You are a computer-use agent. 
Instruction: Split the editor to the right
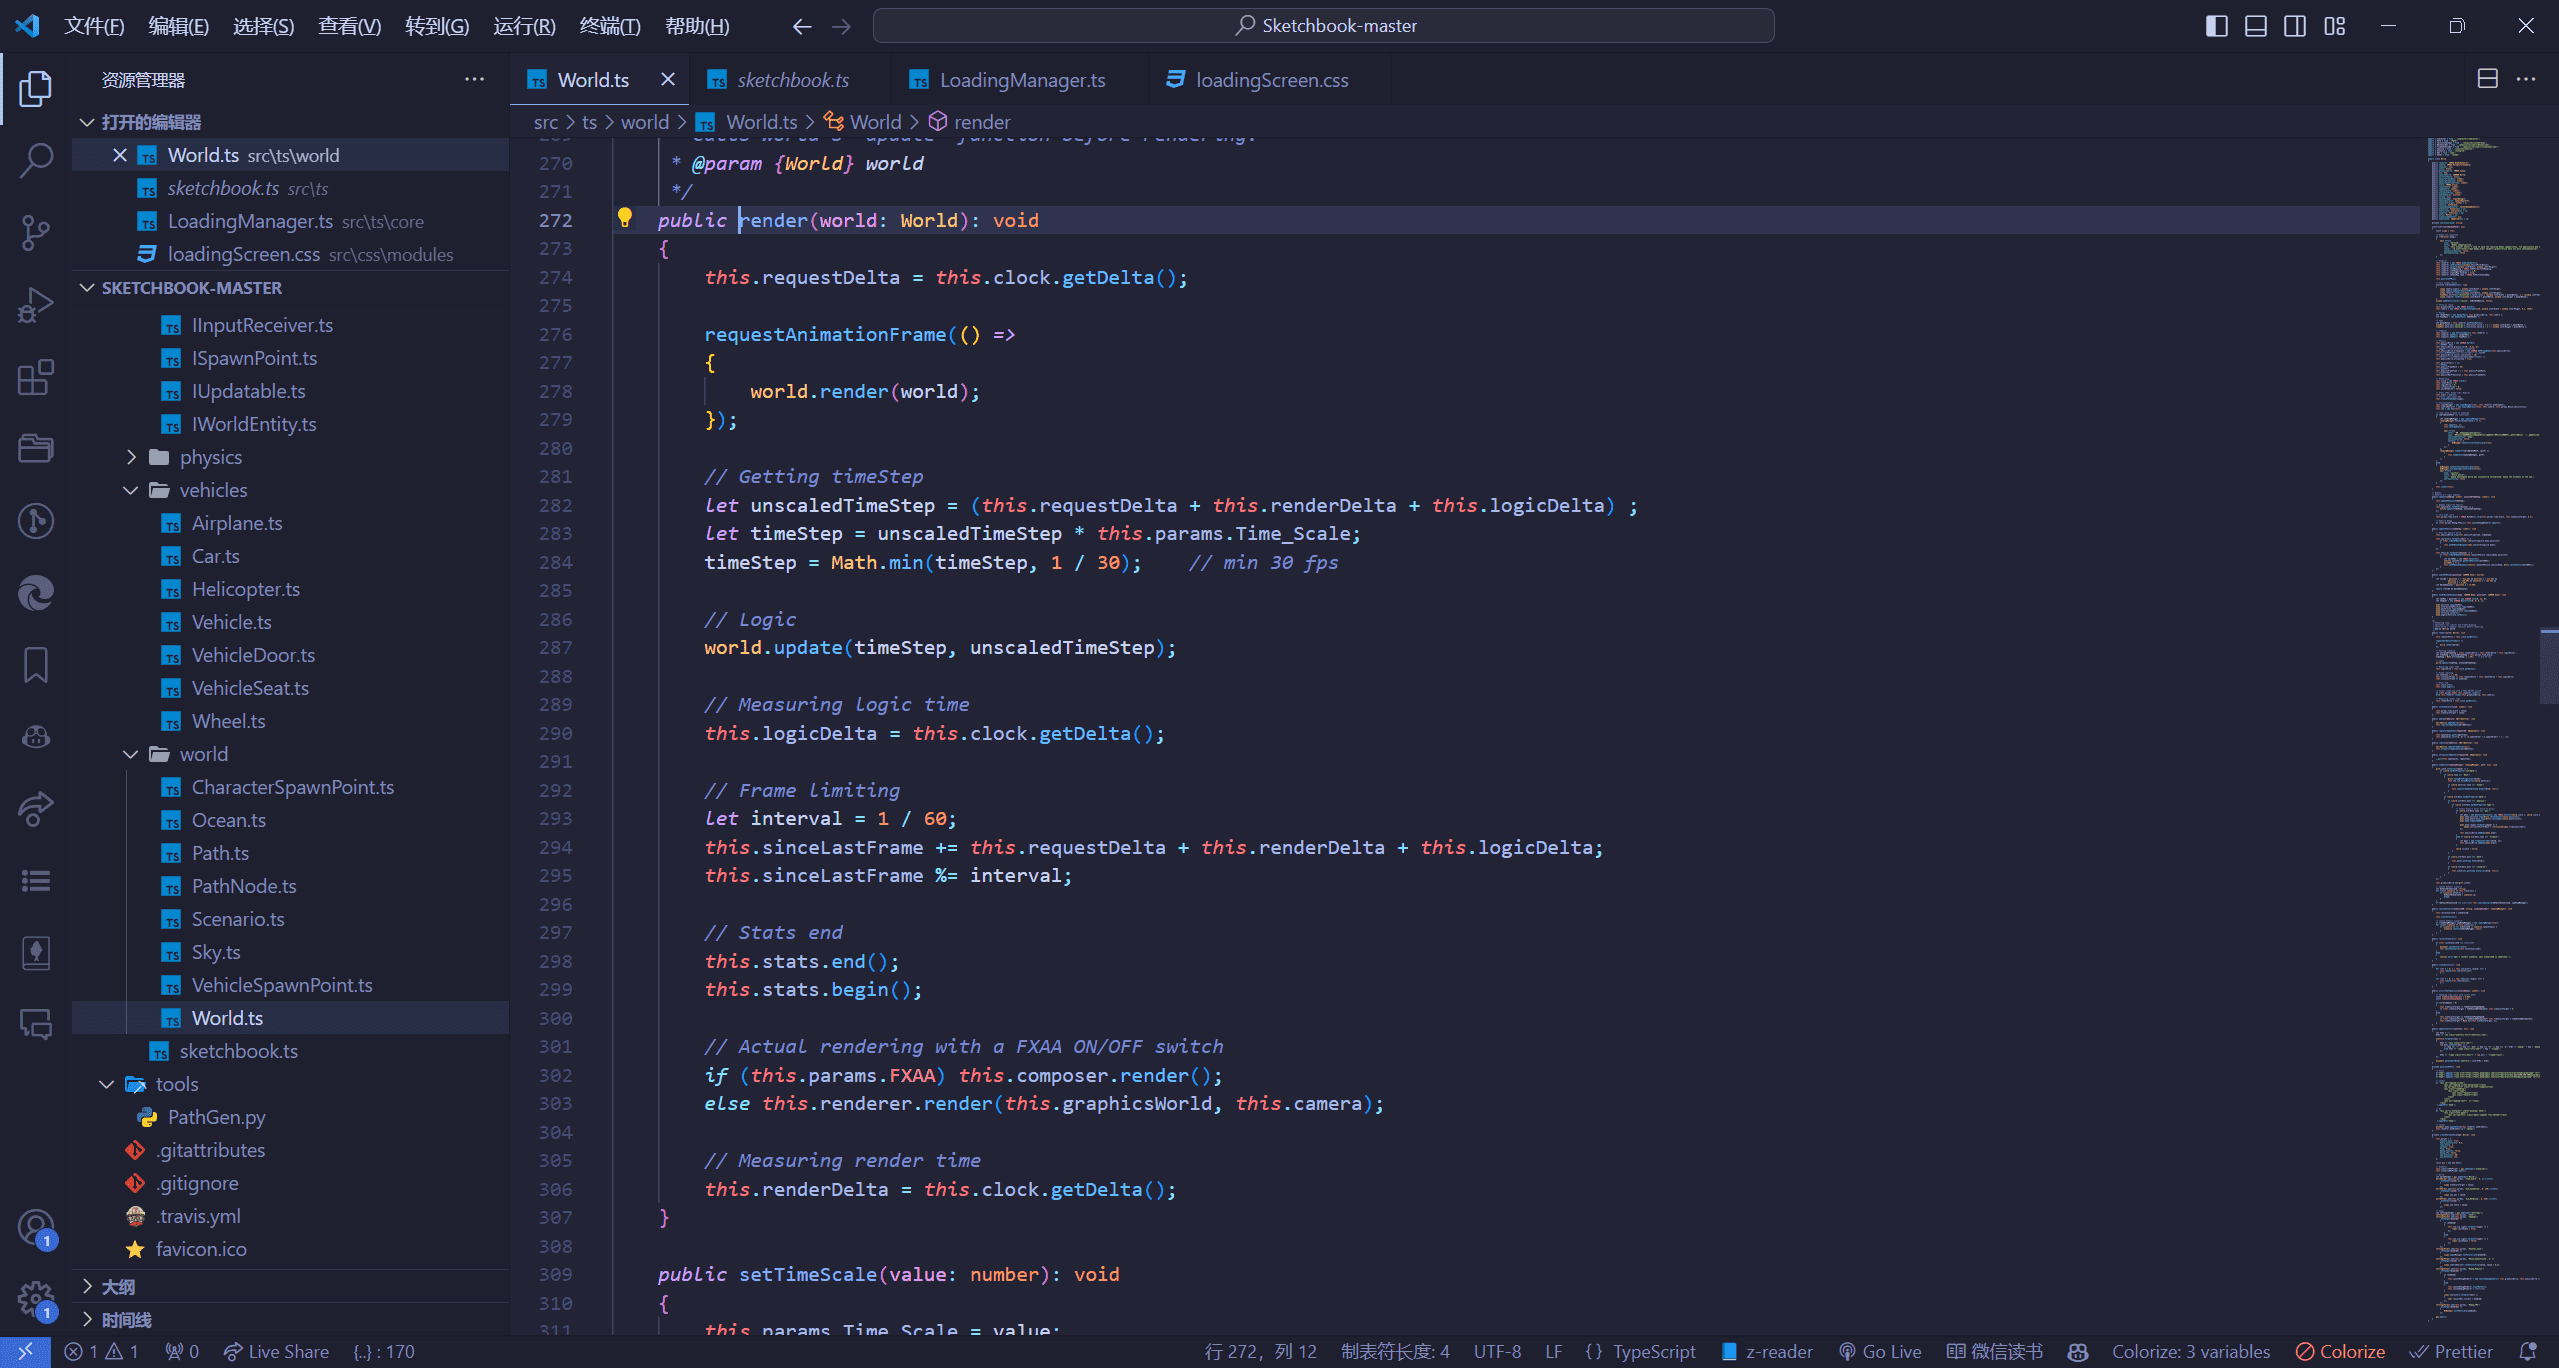pos(2487,79)
